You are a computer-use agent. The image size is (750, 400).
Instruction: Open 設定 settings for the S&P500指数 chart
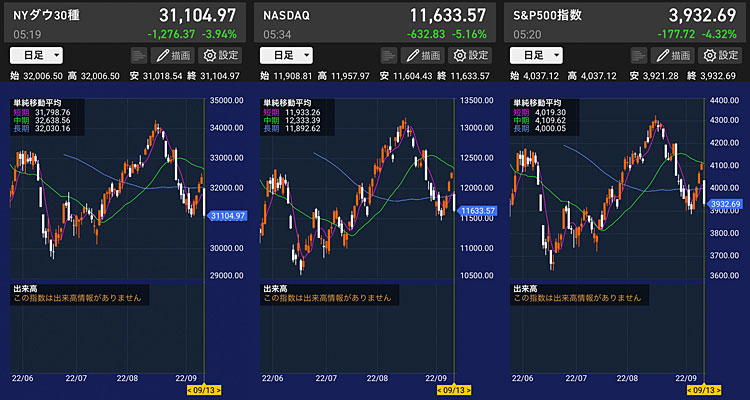[720, 56]
